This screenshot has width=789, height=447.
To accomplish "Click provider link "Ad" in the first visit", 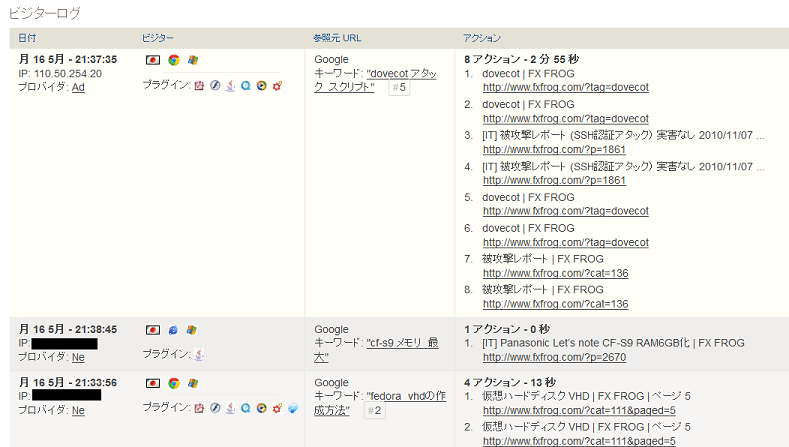I will 78,87.
